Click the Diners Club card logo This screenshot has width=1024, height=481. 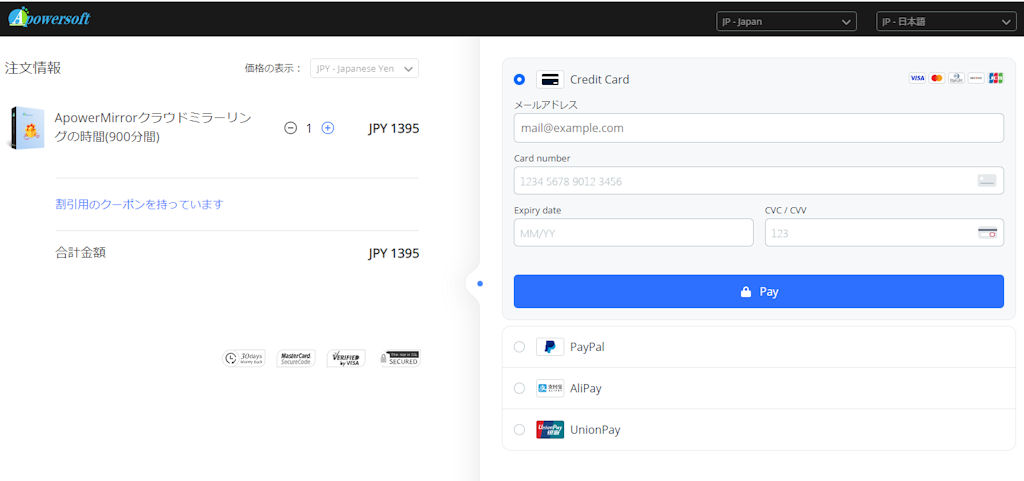[x=956, y=78]
